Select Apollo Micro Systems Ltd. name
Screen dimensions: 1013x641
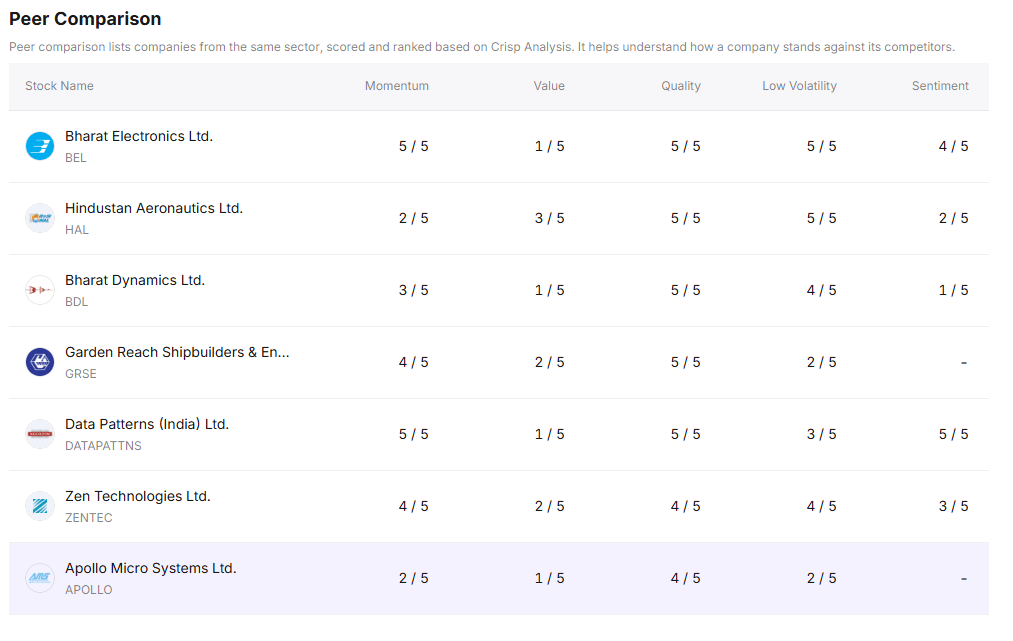point(151,568)
